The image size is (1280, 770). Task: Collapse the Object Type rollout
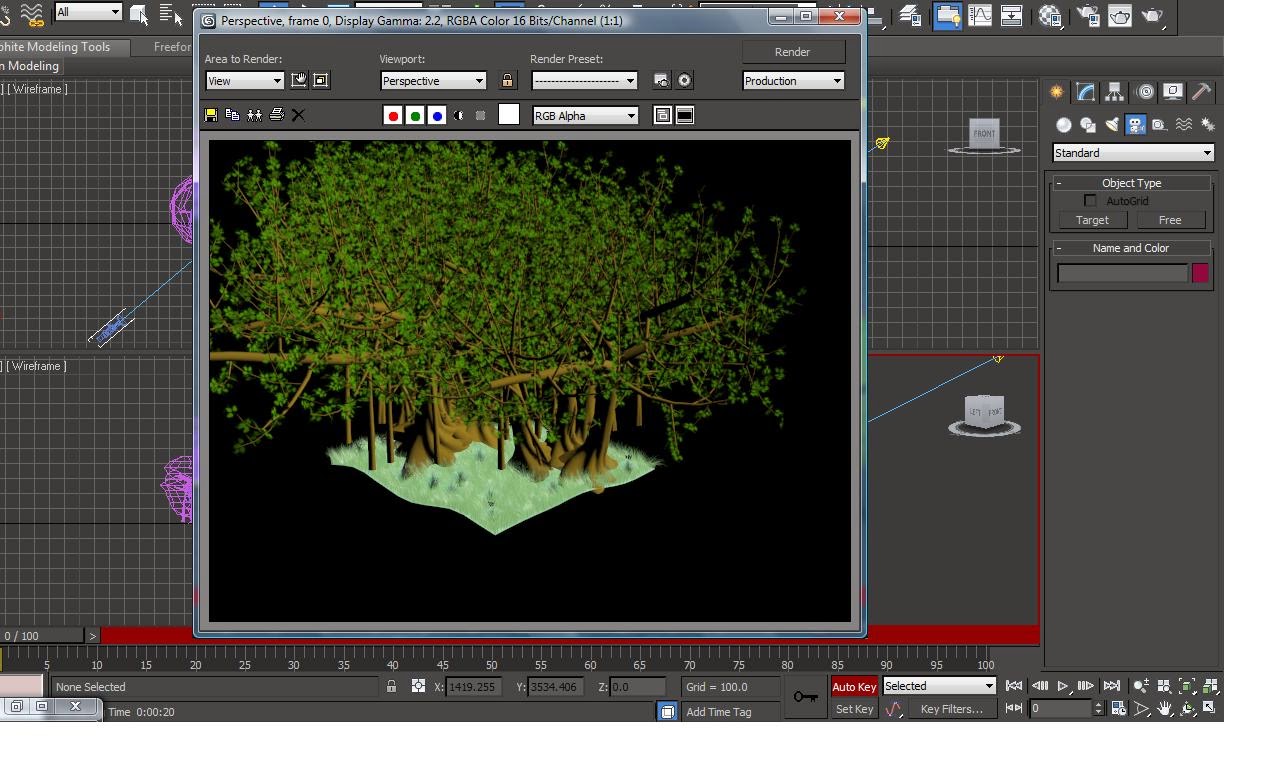(x=1060, y=183)
